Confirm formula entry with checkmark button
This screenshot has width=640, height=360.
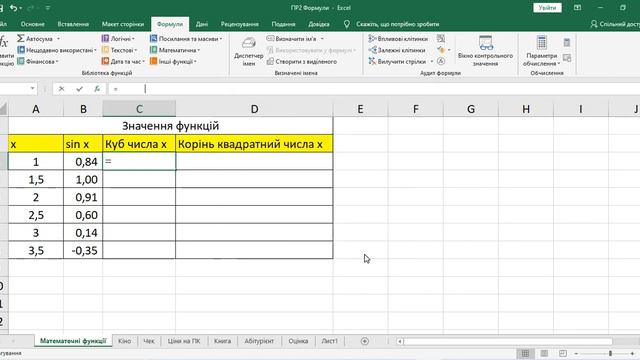point(79,89)
